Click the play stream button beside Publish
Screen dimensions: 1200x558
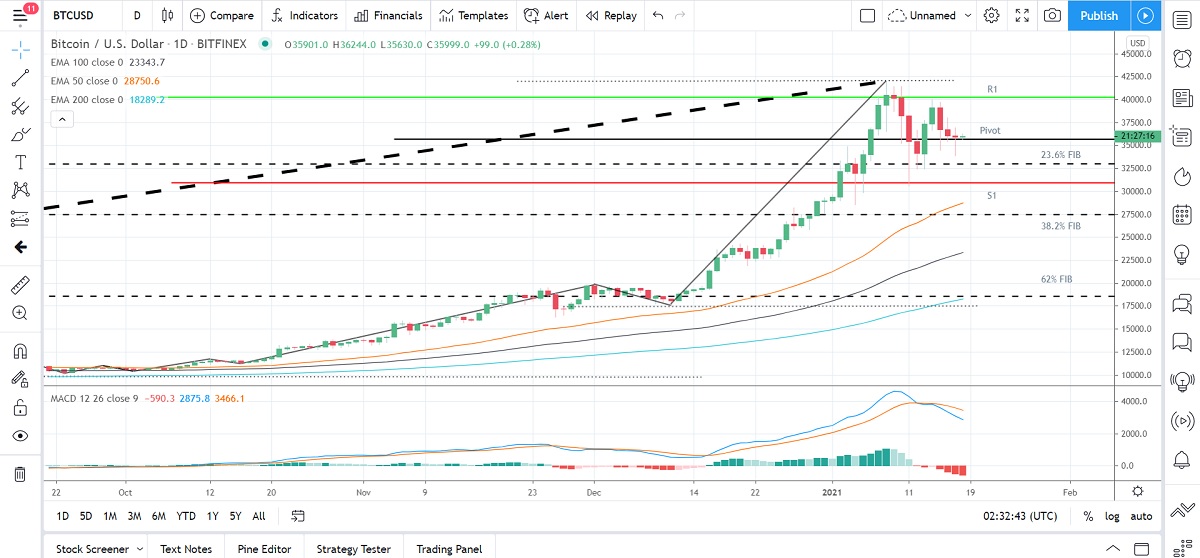click(x=1146, y=16)
